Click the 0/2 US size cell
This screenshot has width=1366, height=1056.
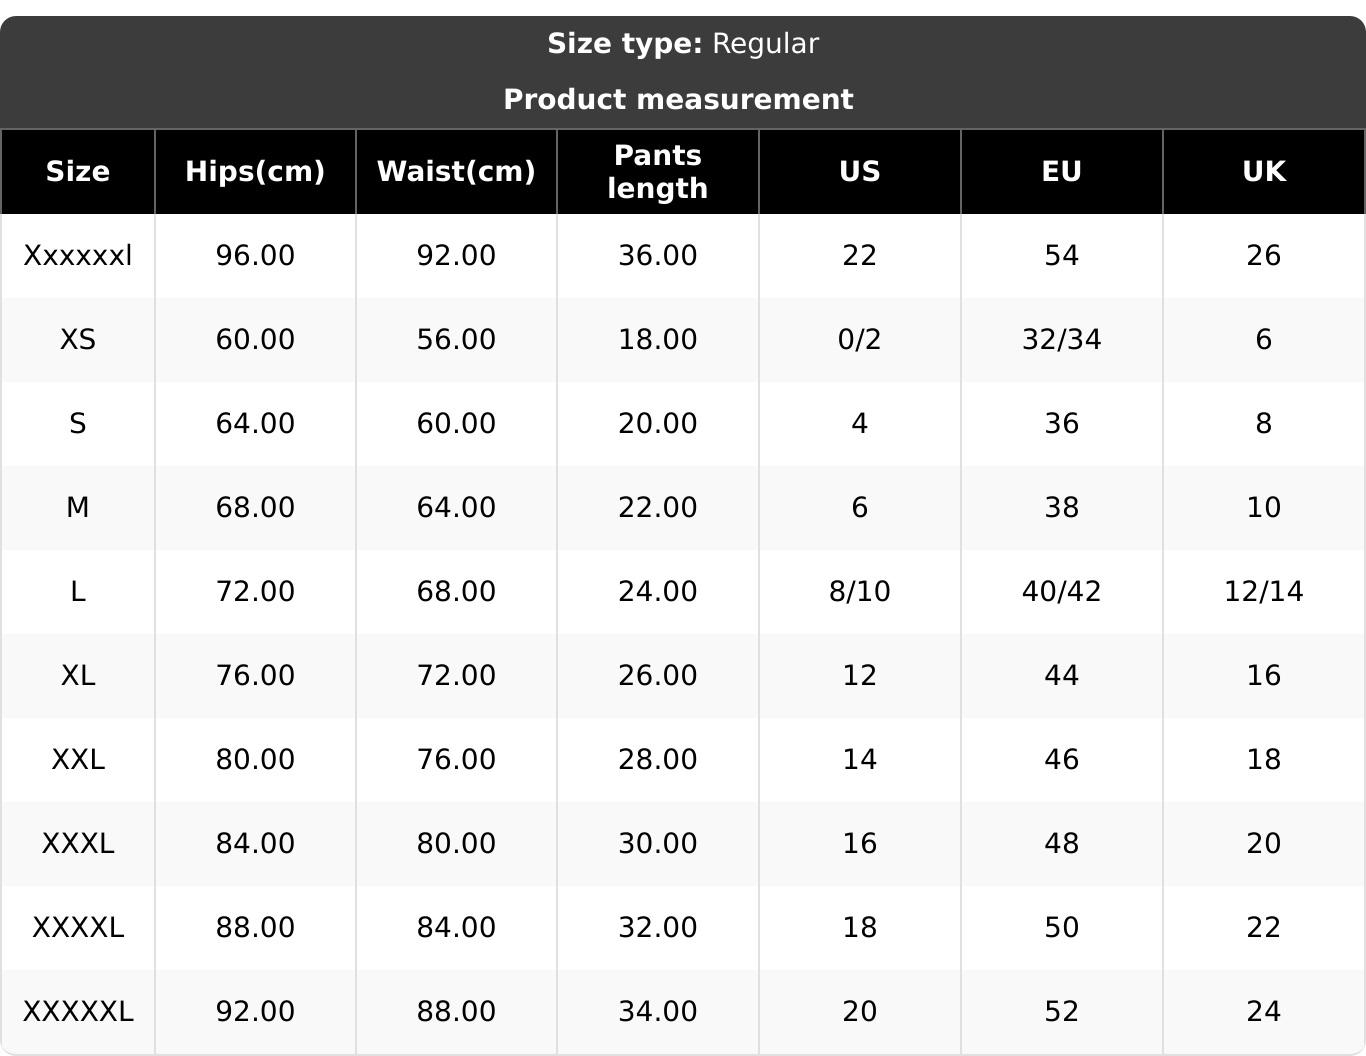[860, 340]
